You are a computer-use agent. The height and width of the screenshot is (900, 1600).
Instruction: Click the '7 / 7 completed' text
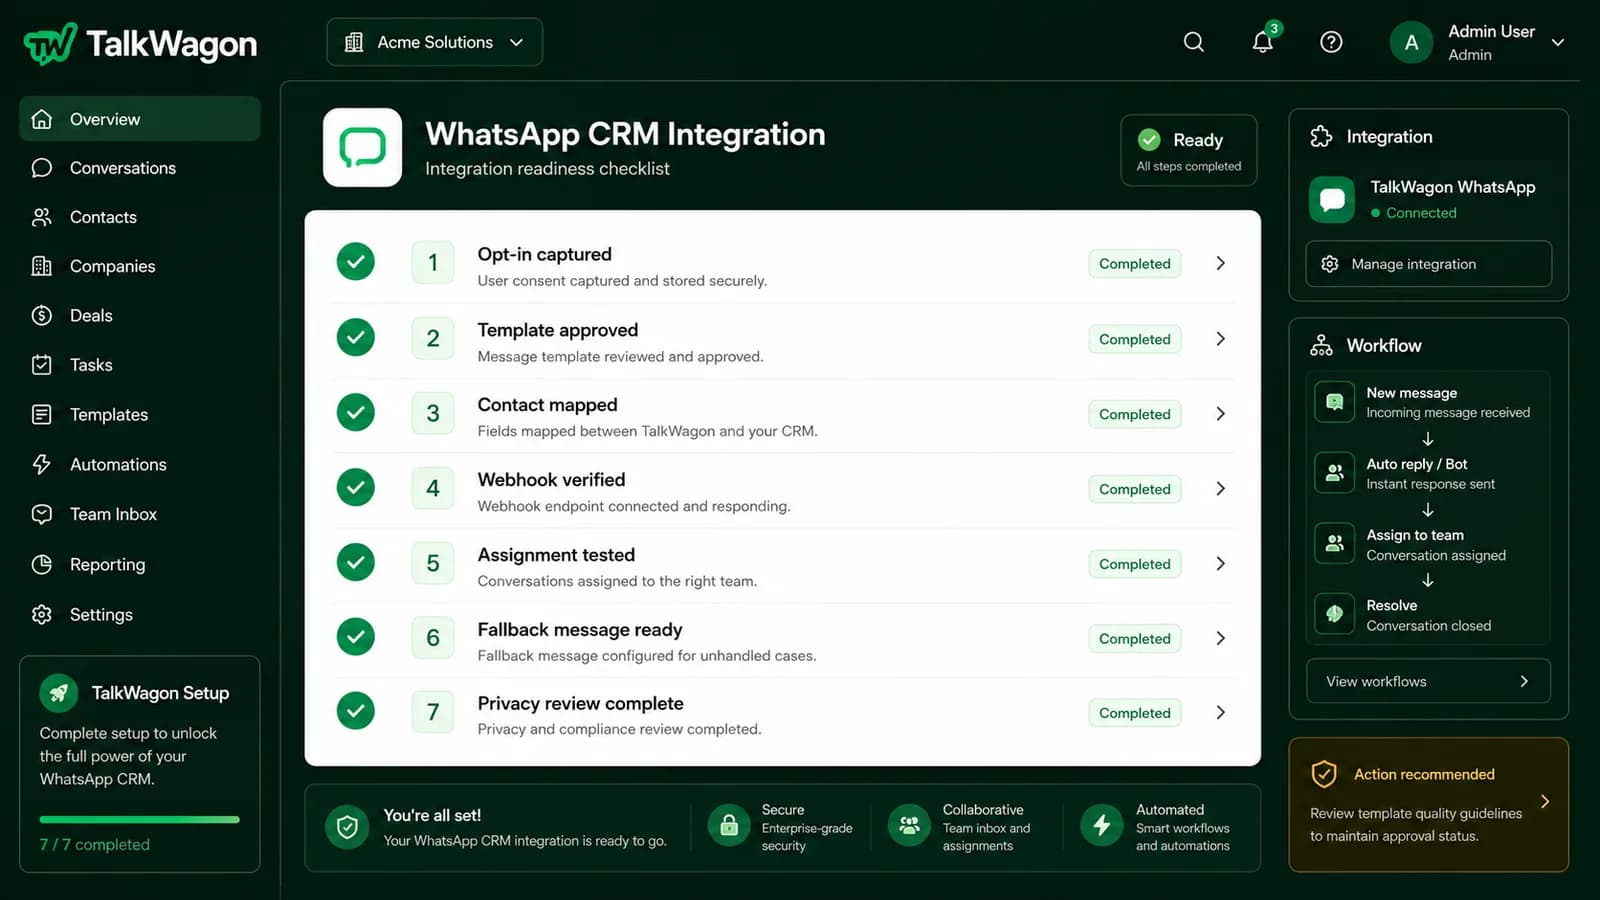95,844
